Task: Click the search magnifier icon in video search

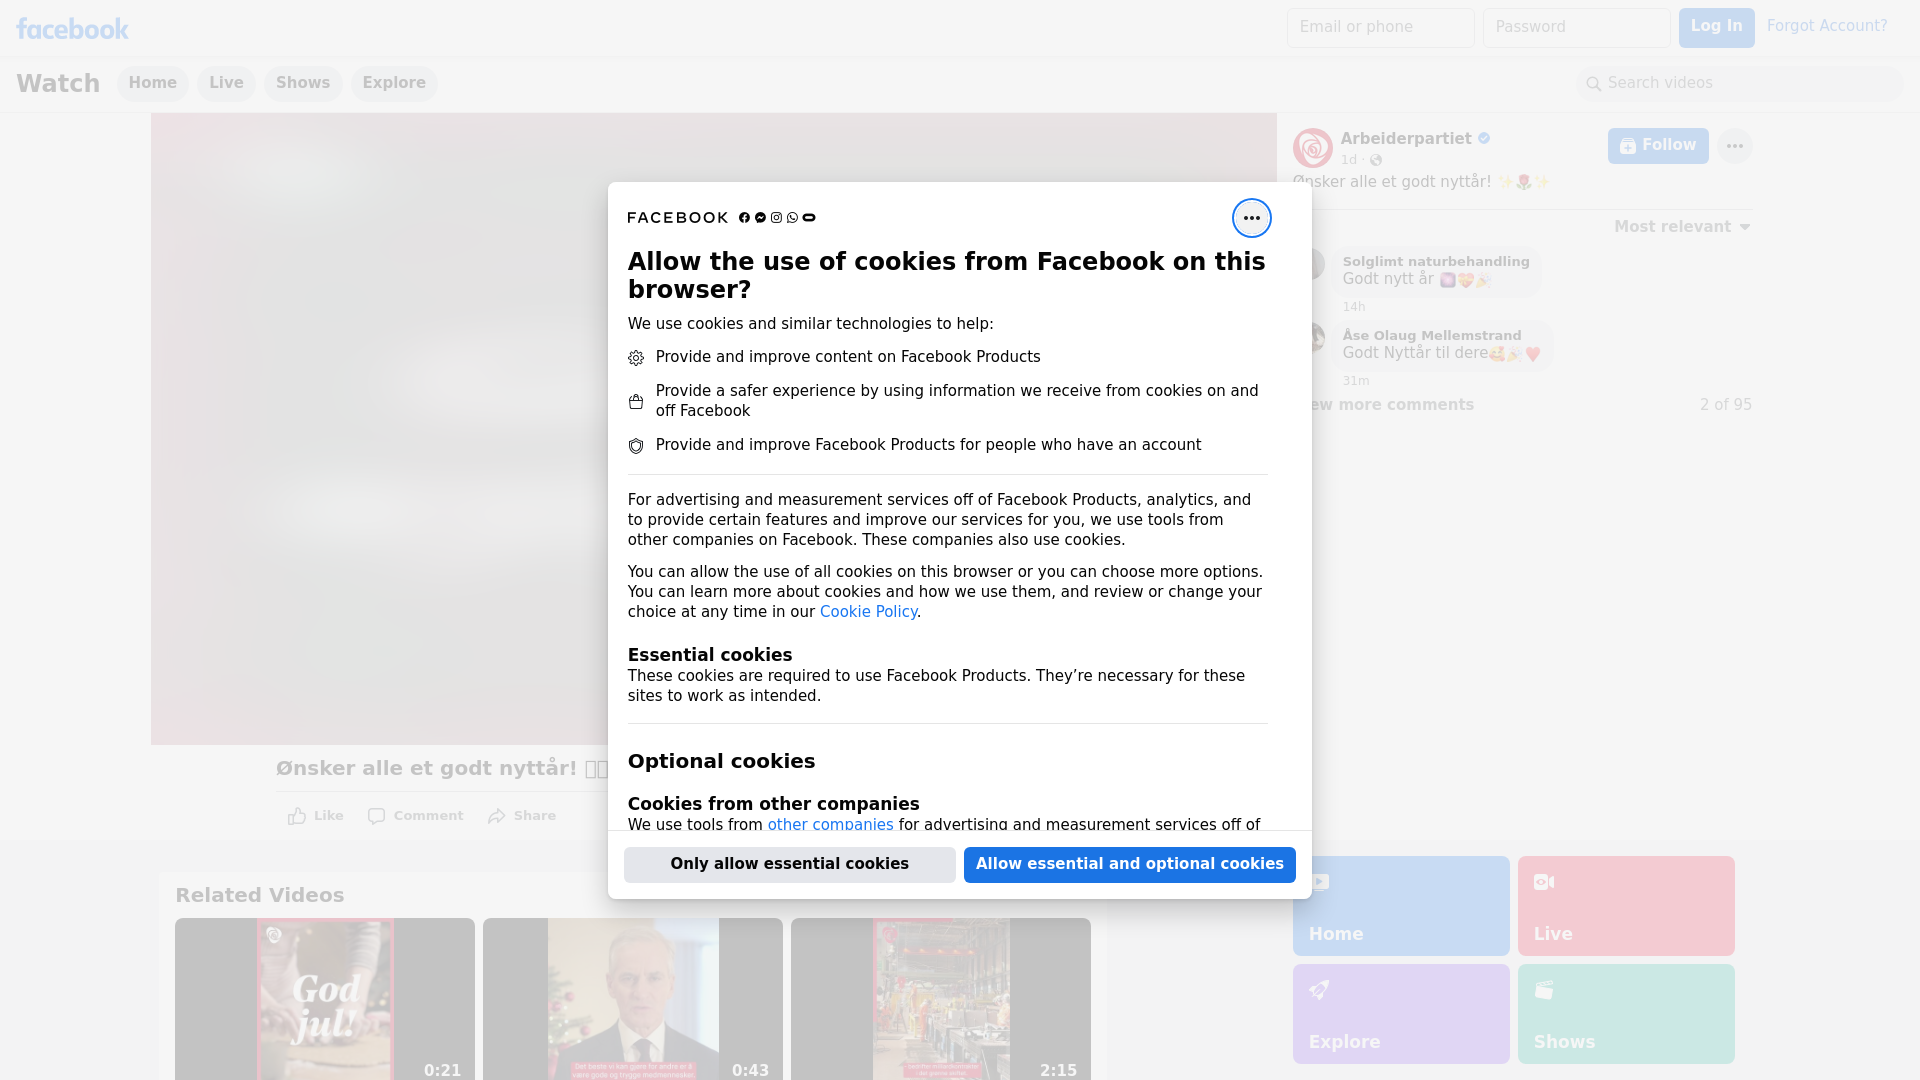Action: pos(1594,84)
